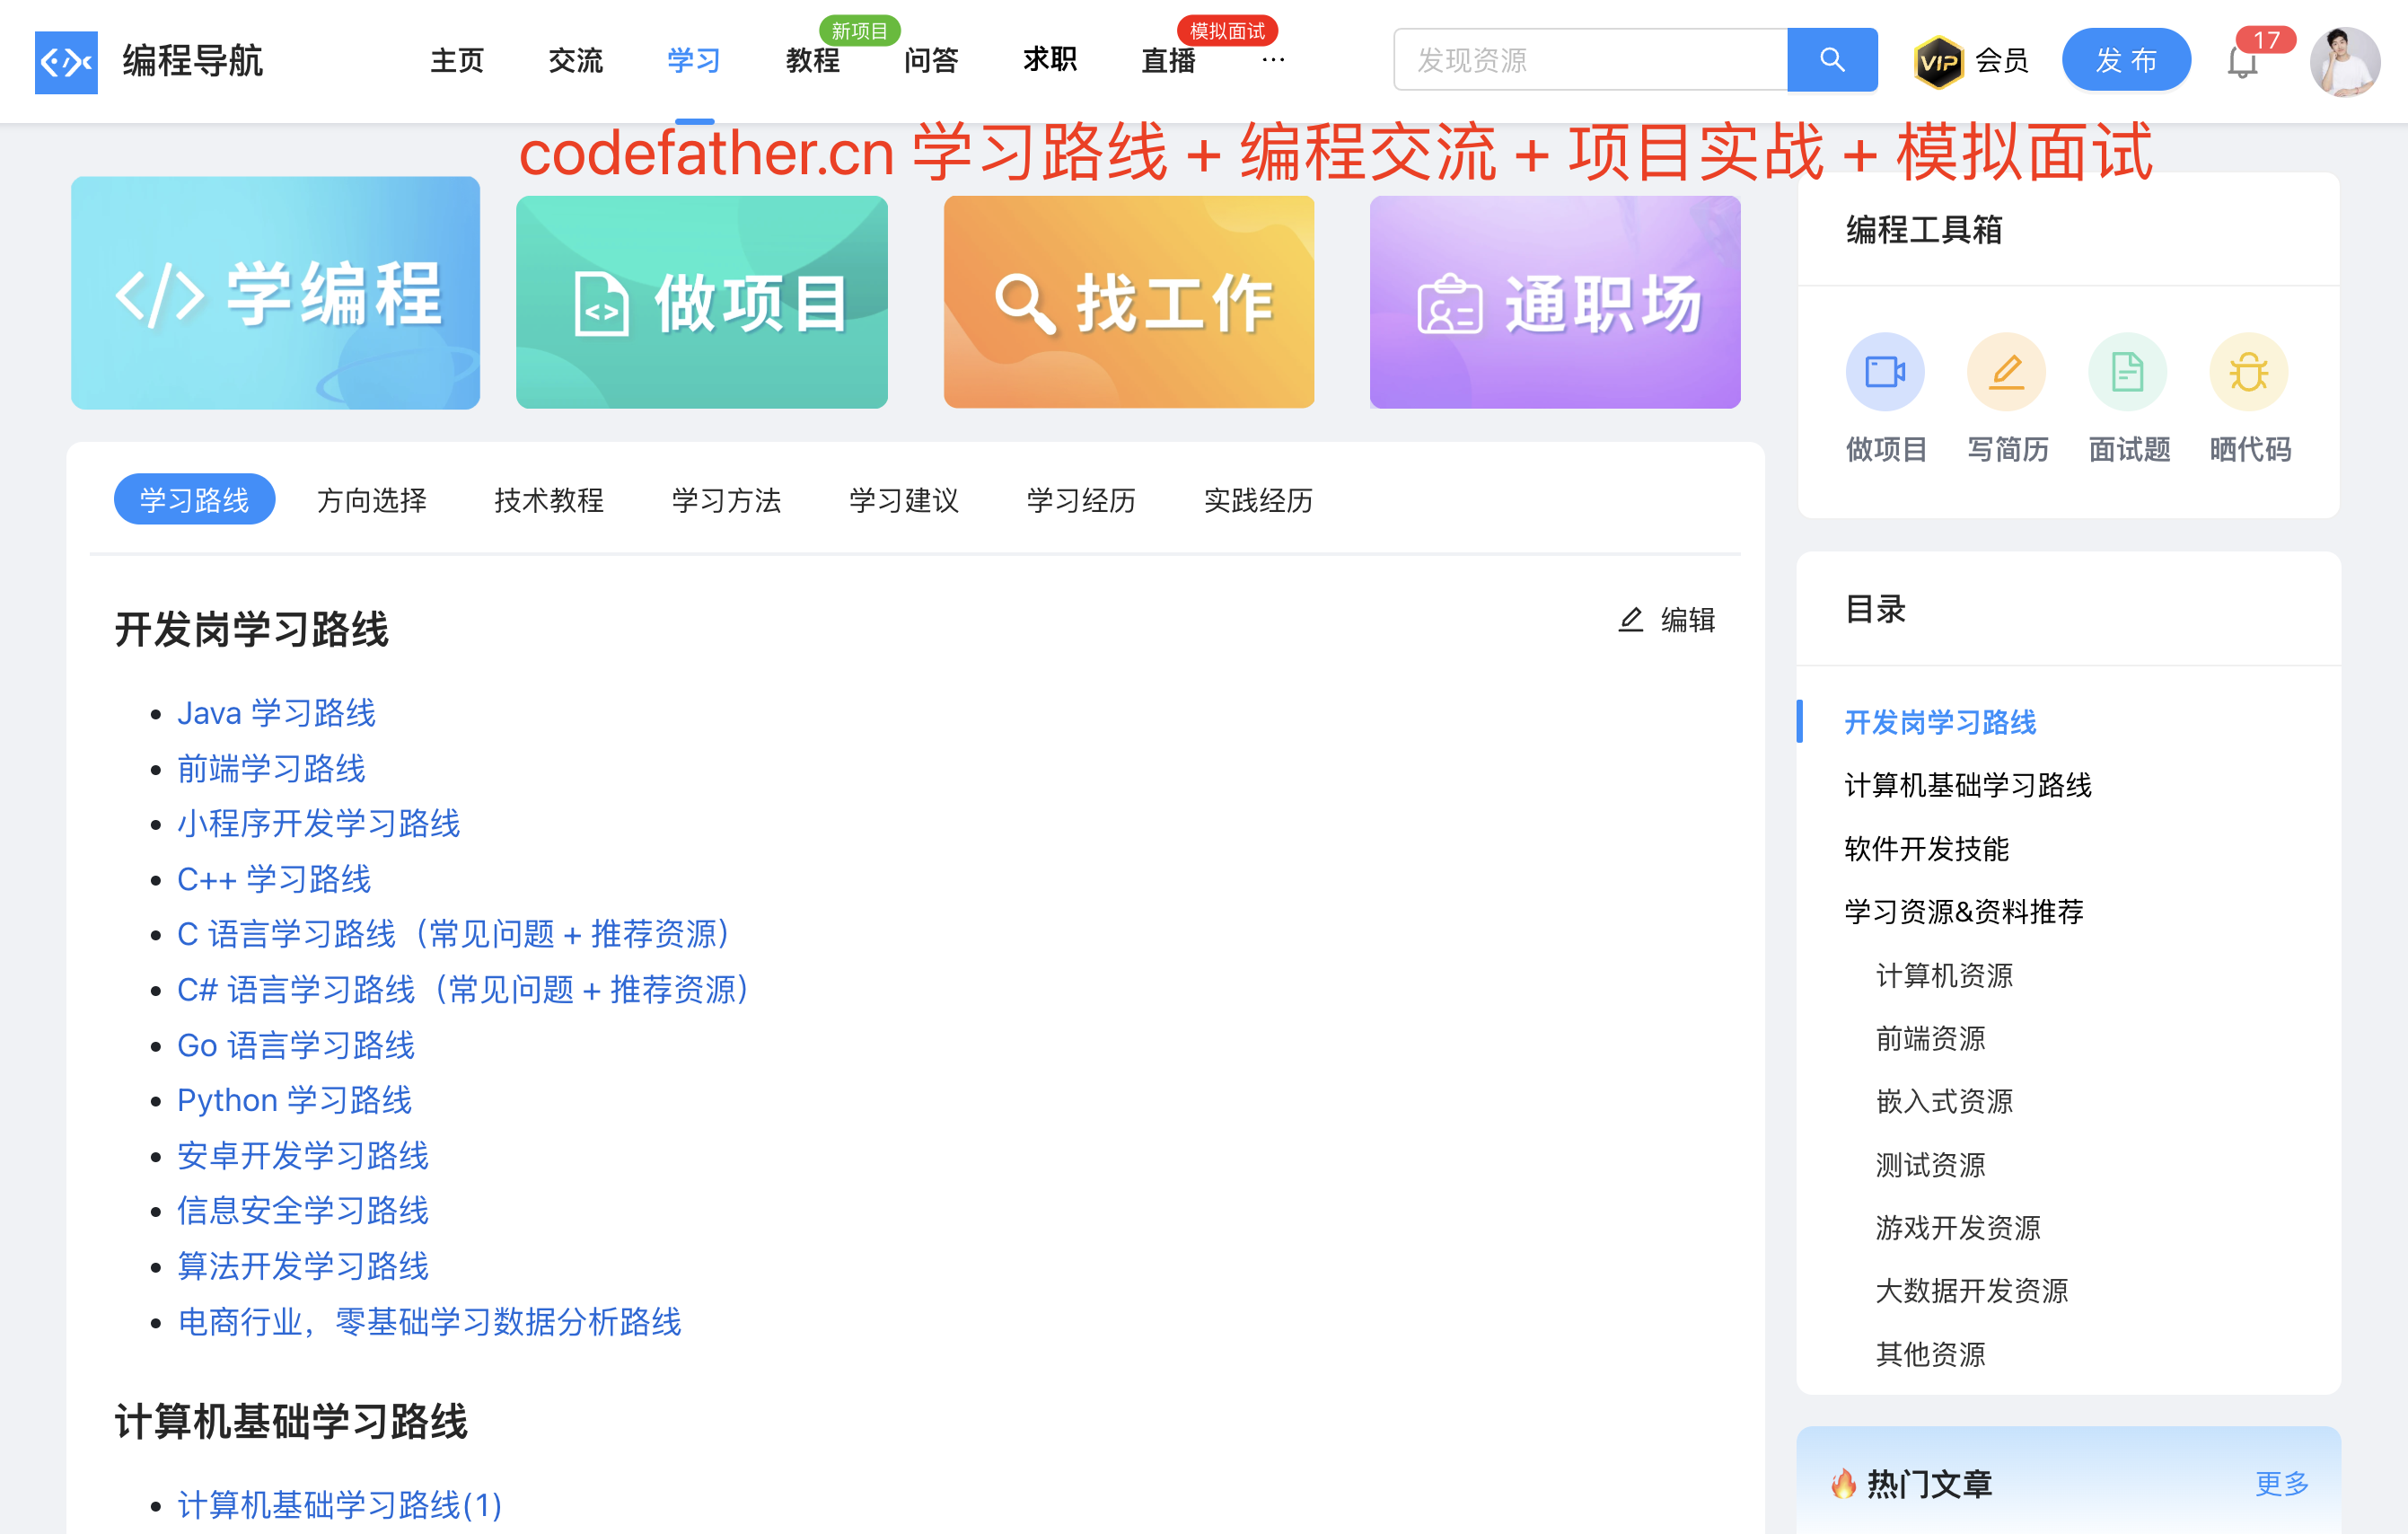Open 电商行业，零基础学习数据分析路线 link
The width and height of the screenshot is (2408, 1534).
pos(429,1321)
